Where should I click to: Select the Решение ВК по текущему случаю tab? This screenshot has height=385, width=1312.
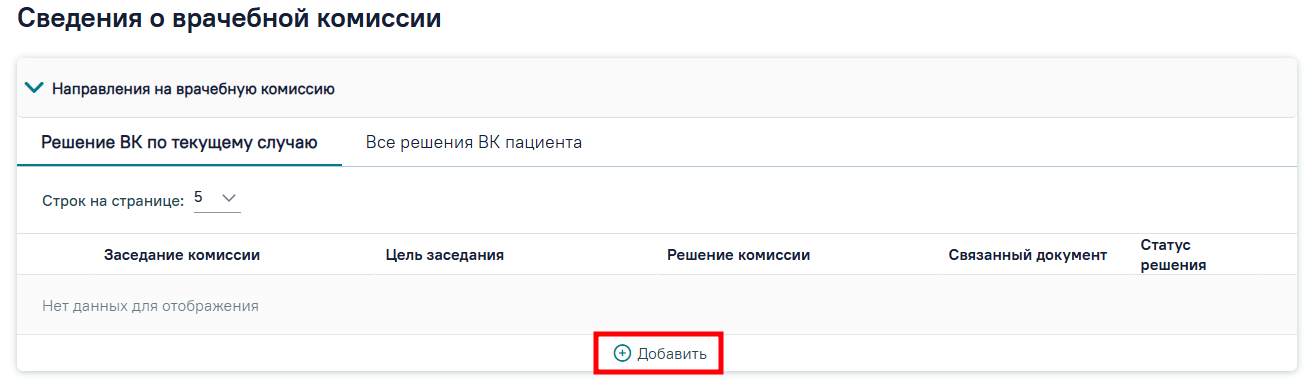tap(179, 143)
